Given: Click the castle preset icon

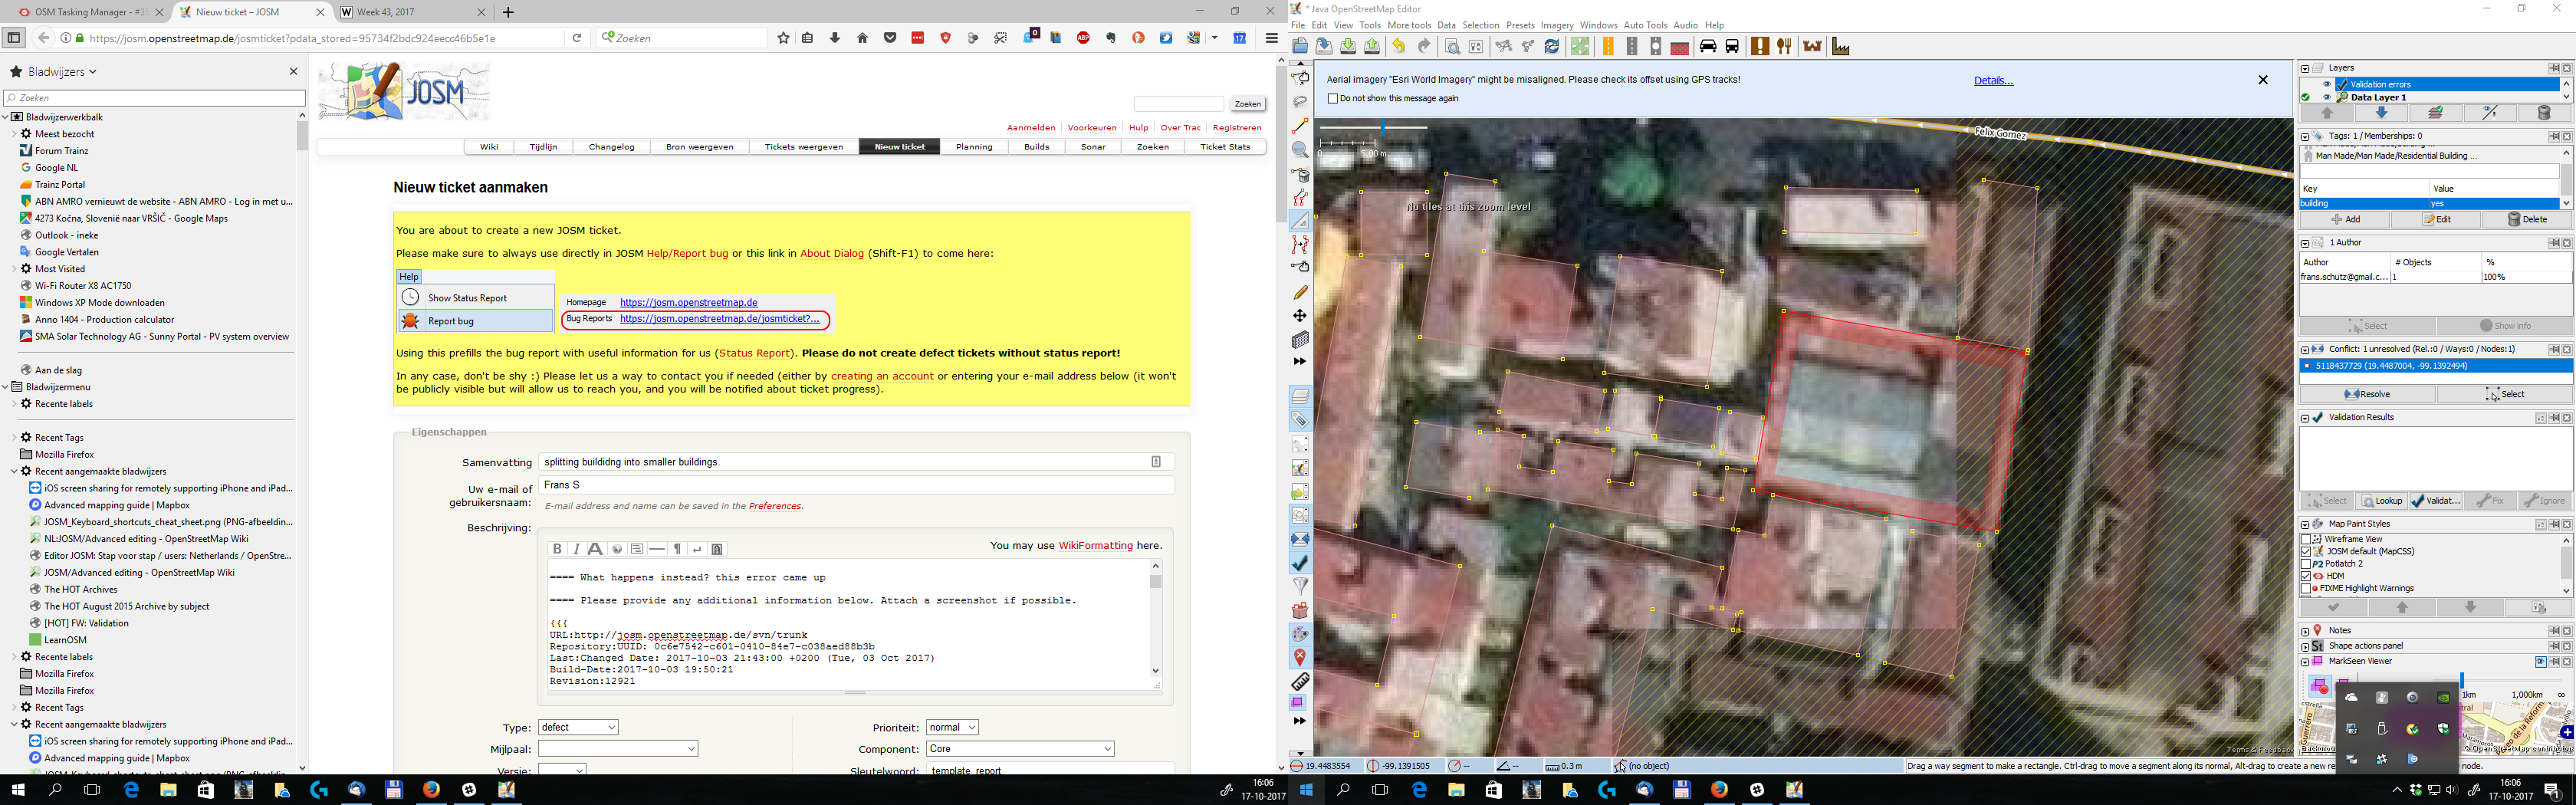Looking at the screenshot, I should click(1812, 46).
